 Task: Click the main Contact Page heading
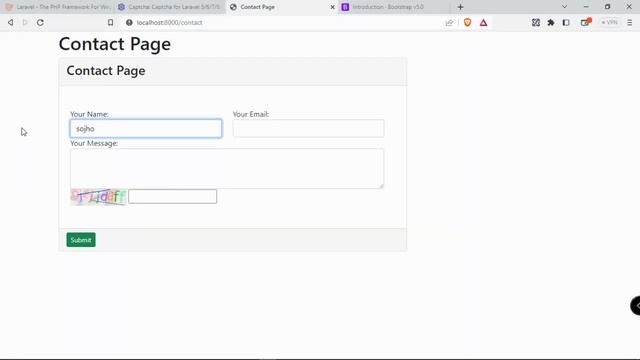[x=115, y=44]
